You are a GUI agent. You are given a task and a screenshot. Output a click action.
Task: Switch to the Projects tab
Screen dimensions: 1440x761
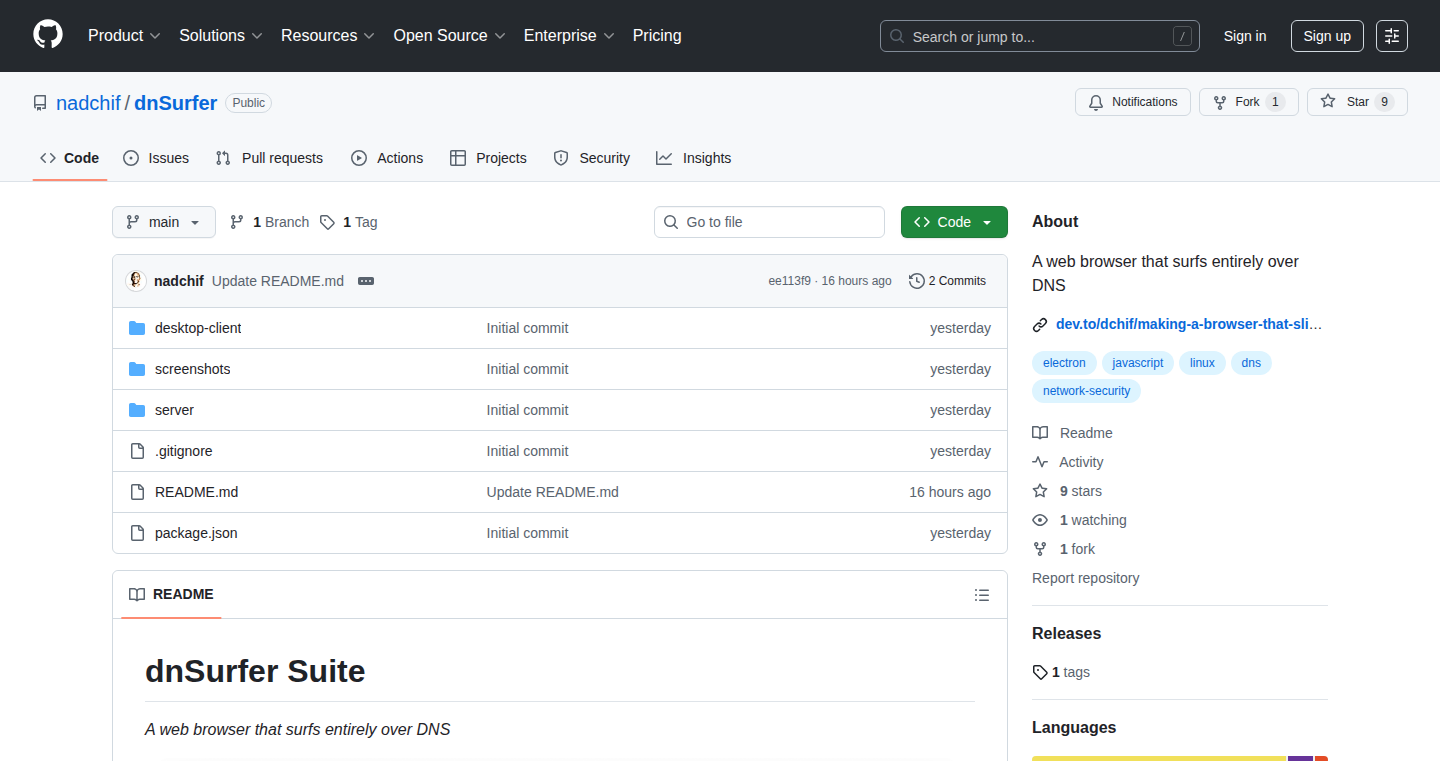(488, 158)
